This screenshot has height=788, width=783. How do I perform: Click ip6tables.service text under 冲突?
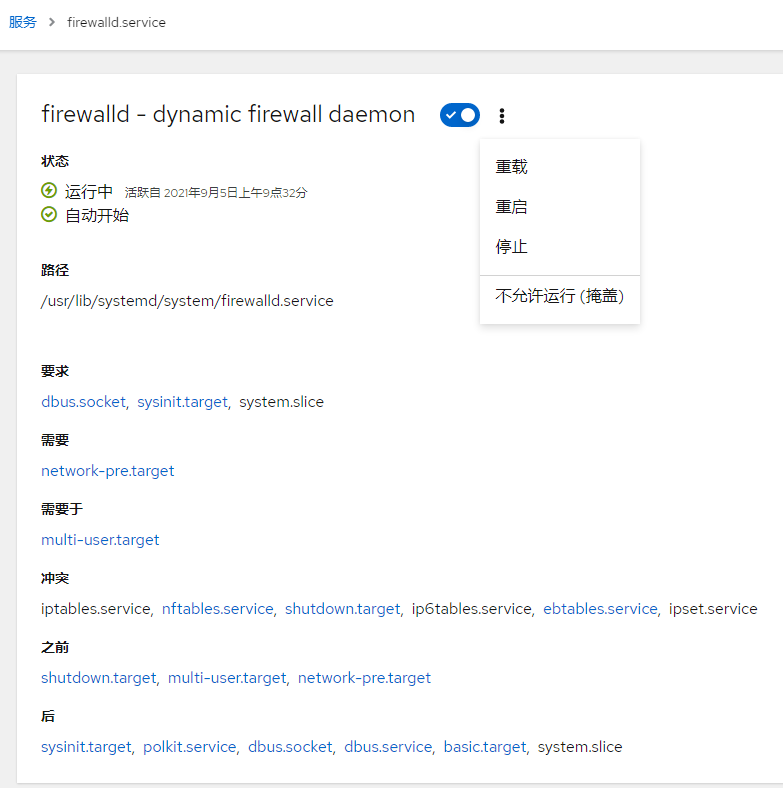[x=471, y=609]
